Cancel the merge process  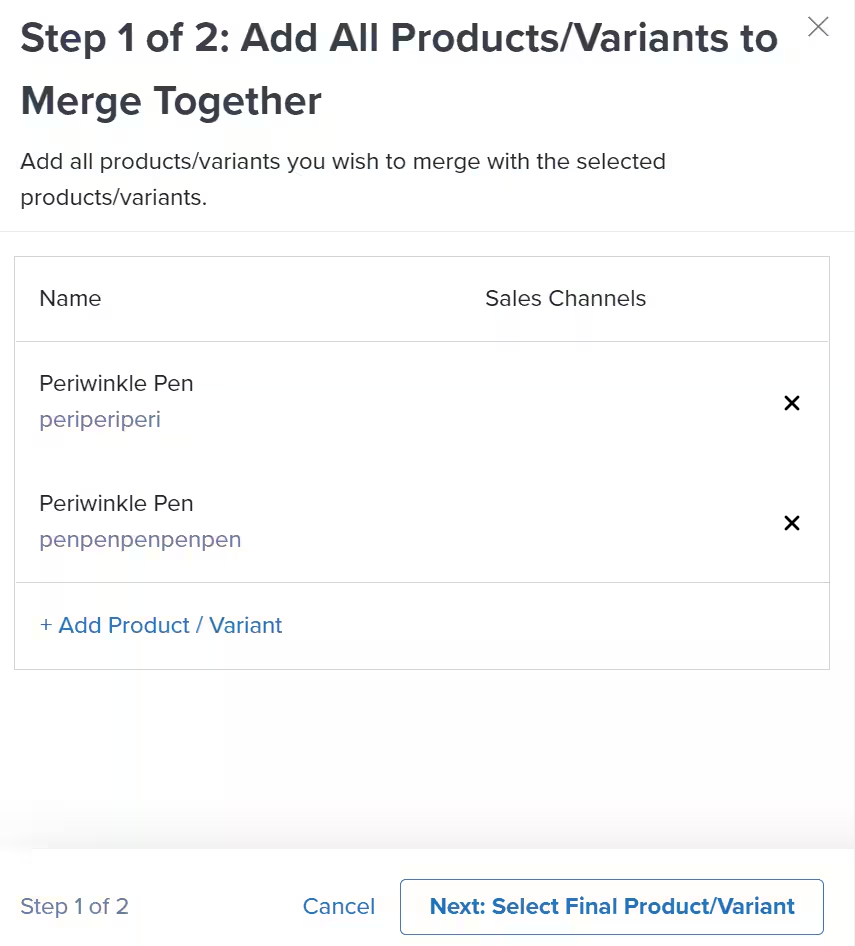point(339,906)
